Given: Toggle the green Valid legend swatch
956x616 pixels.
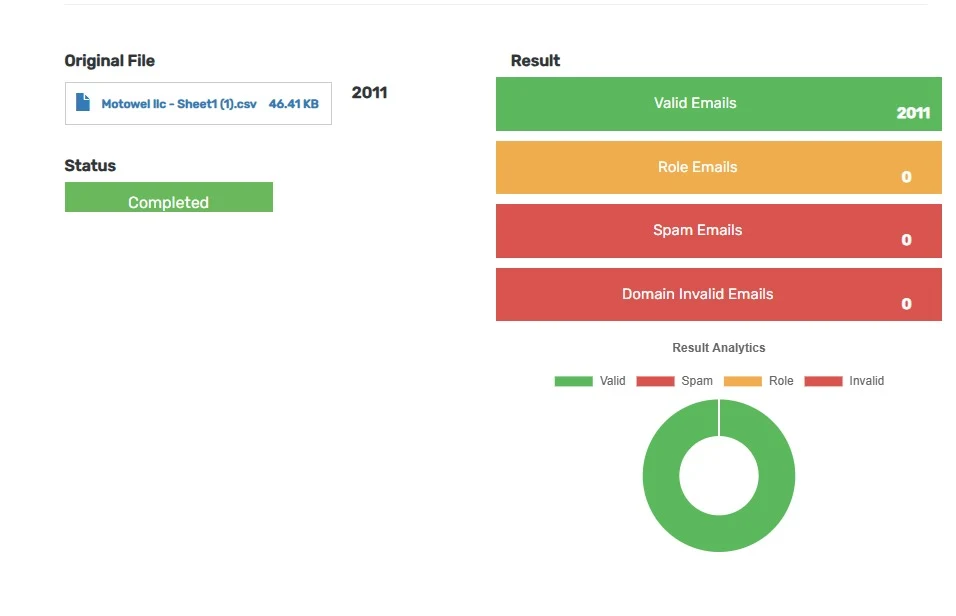Looking at the screenshot, I should click(x=573, y=381).
